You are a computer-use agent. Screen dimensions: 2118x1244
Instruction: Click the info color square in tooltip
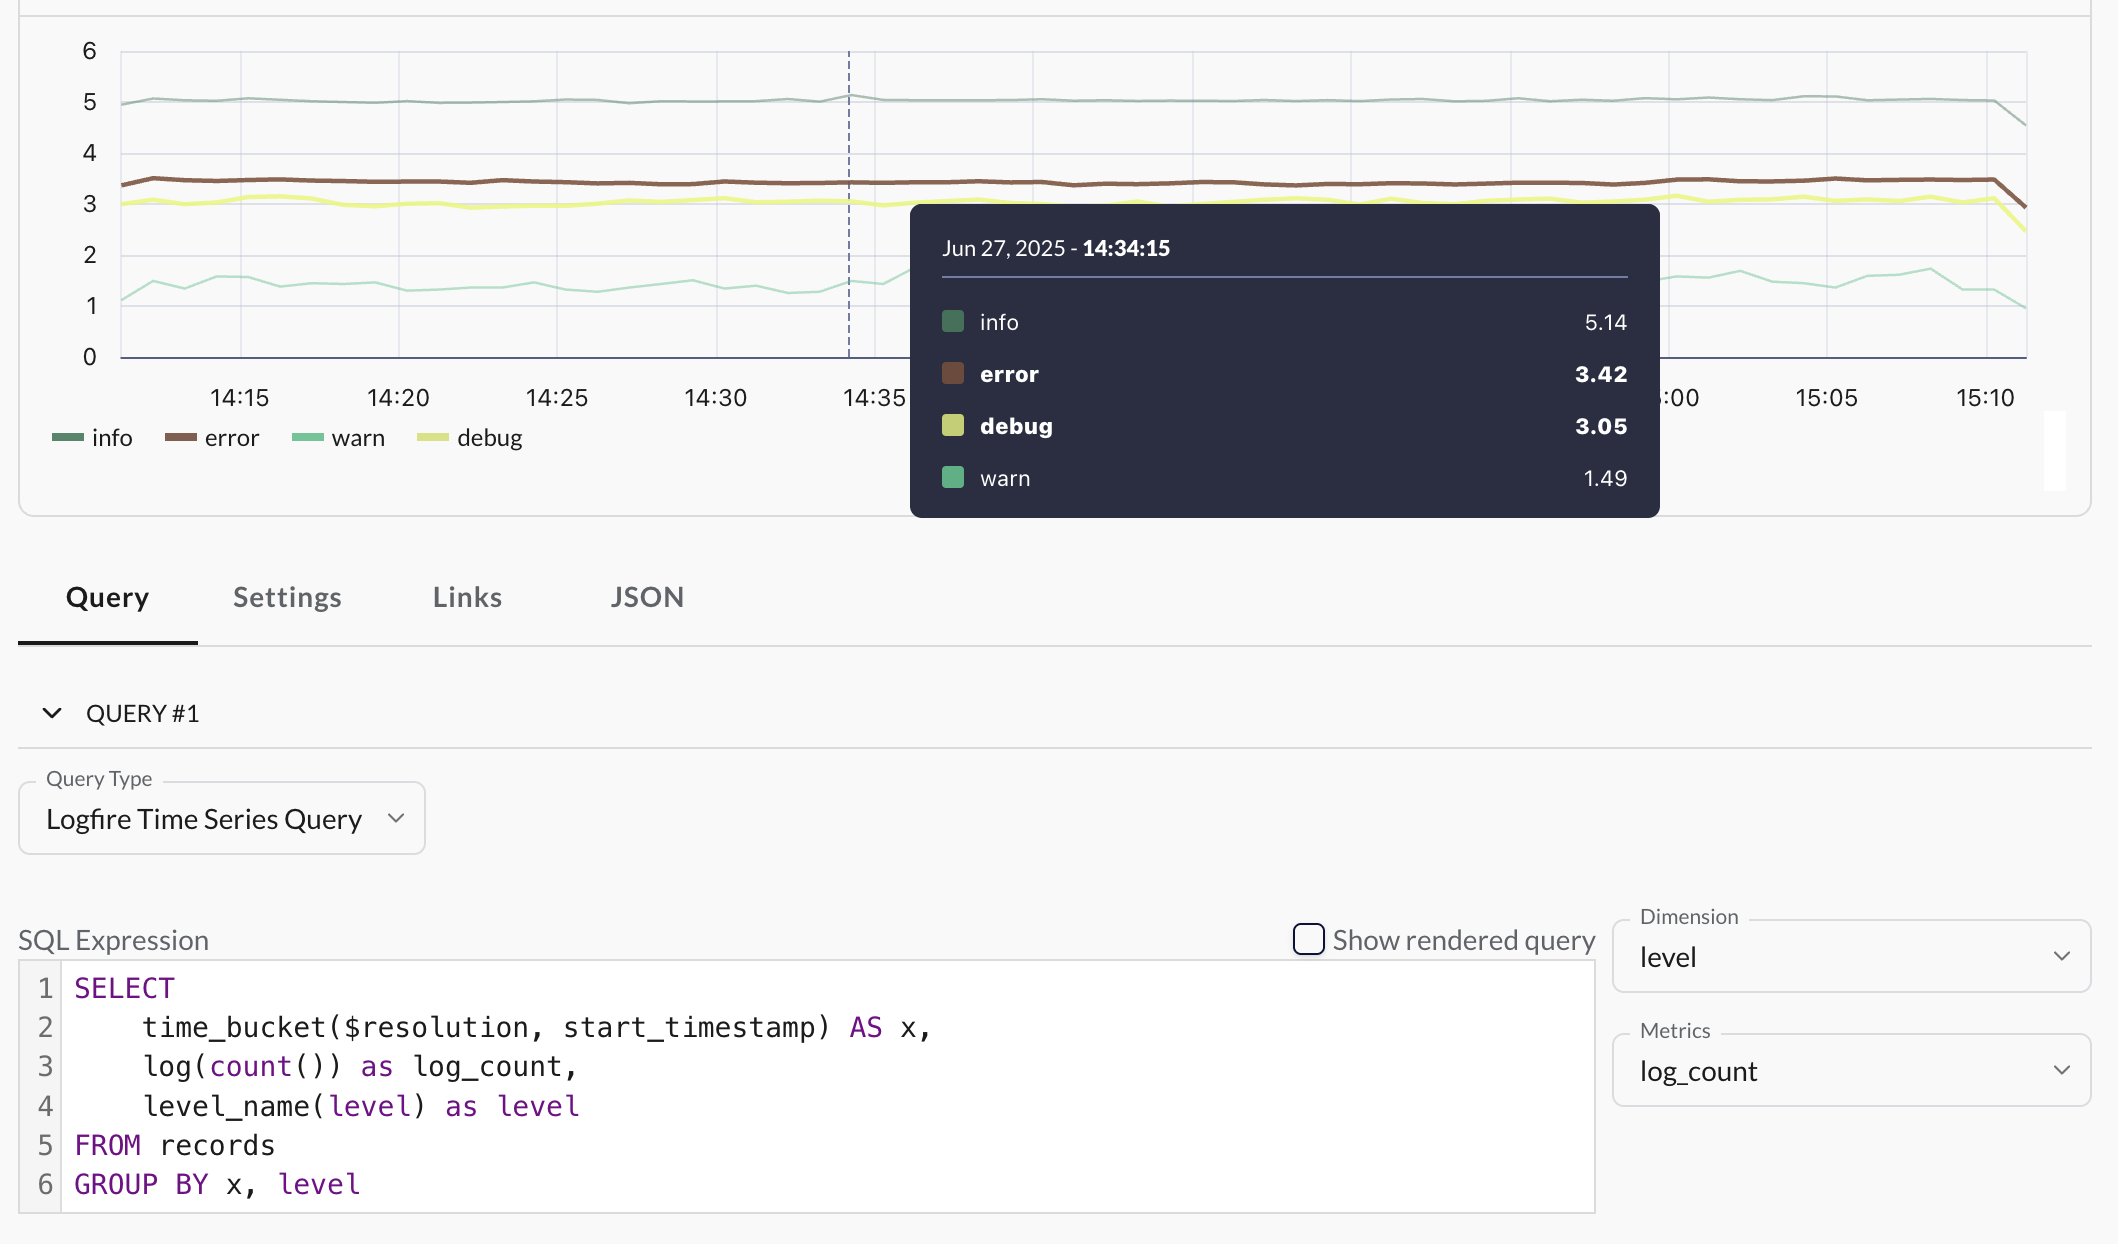(951, 321)
